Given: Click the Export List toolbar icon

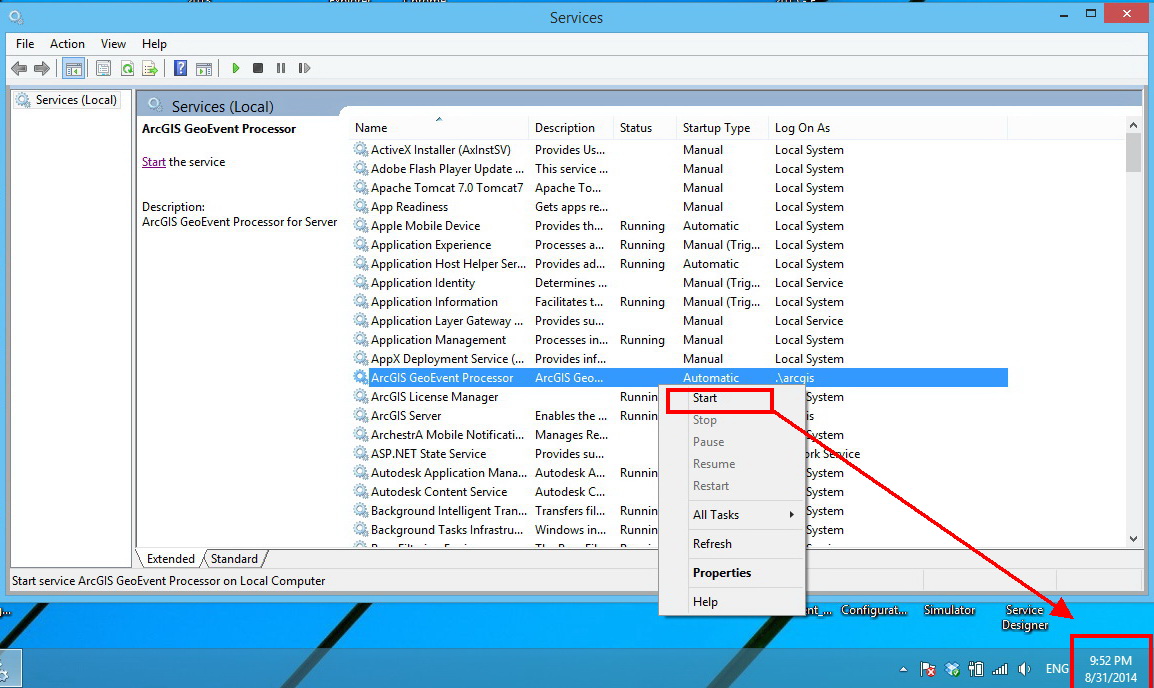Looking at the screenshot, I should point(150,68).
